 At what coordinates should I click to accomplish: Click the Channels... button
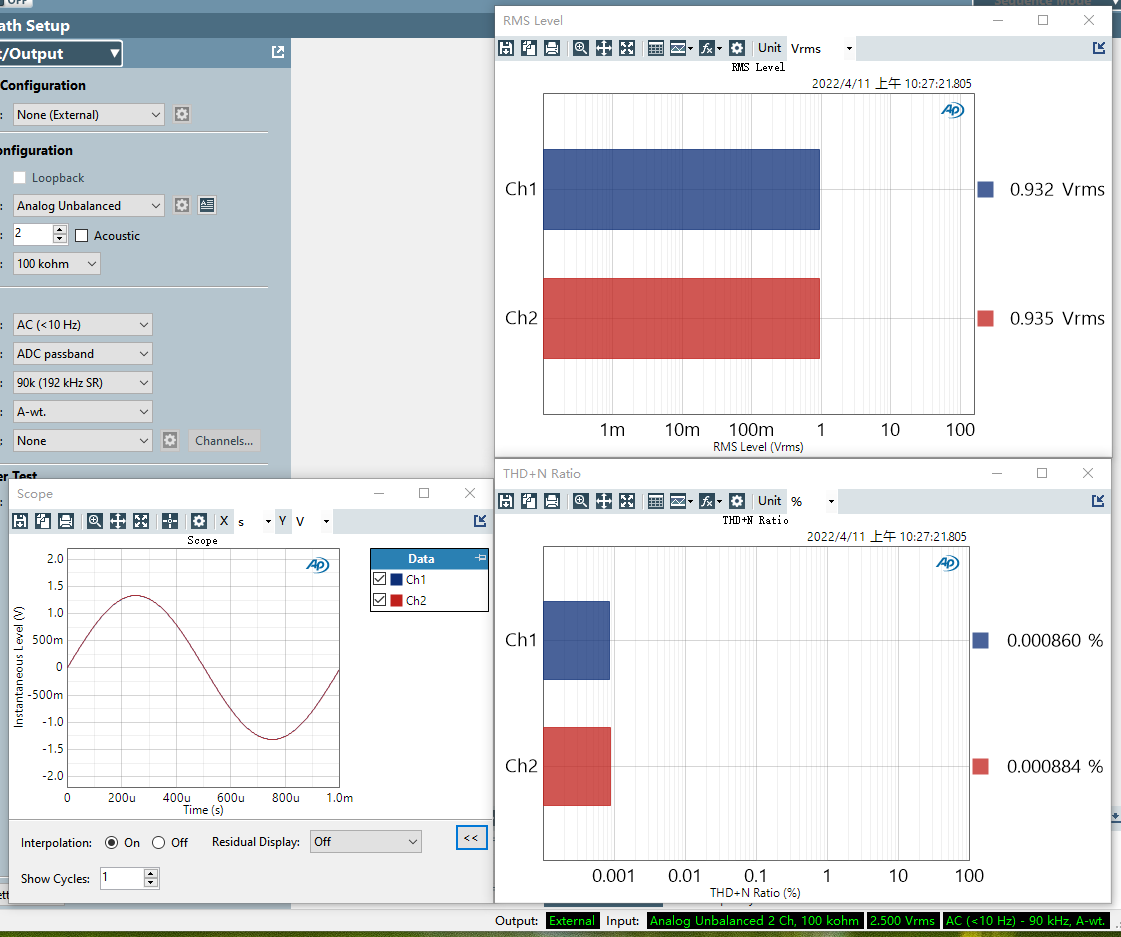tap(225, 441)
